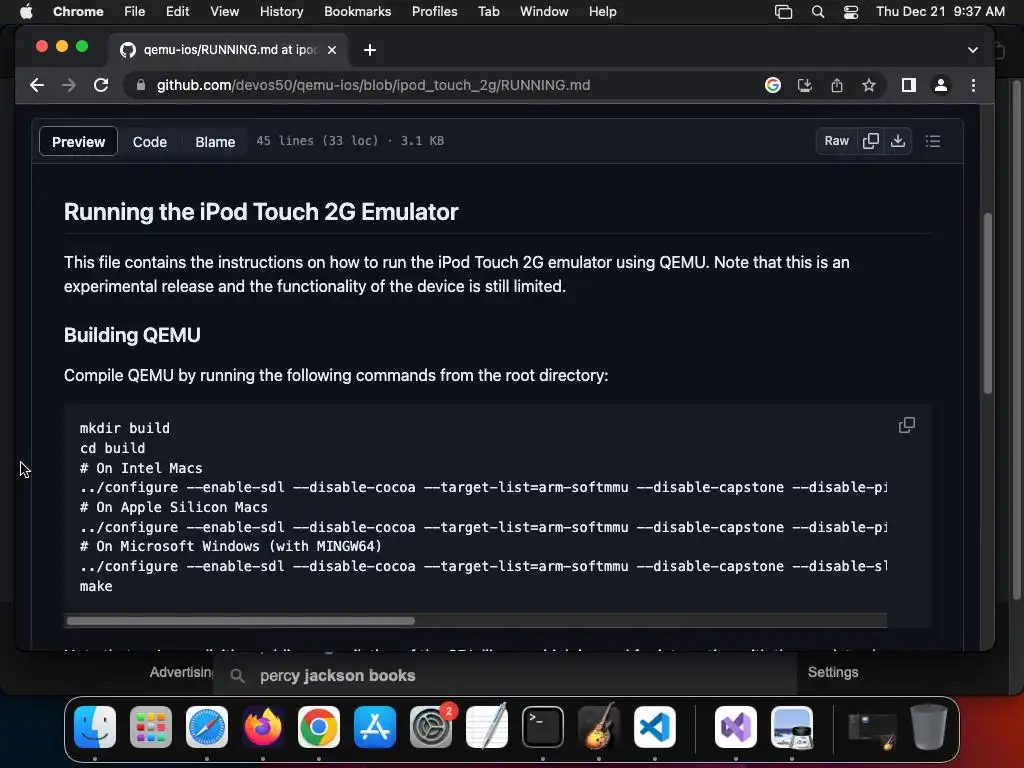Open Chrome three-dot menu
Image resolution: width=1024 pixels, height=768 pixels.
973,85
